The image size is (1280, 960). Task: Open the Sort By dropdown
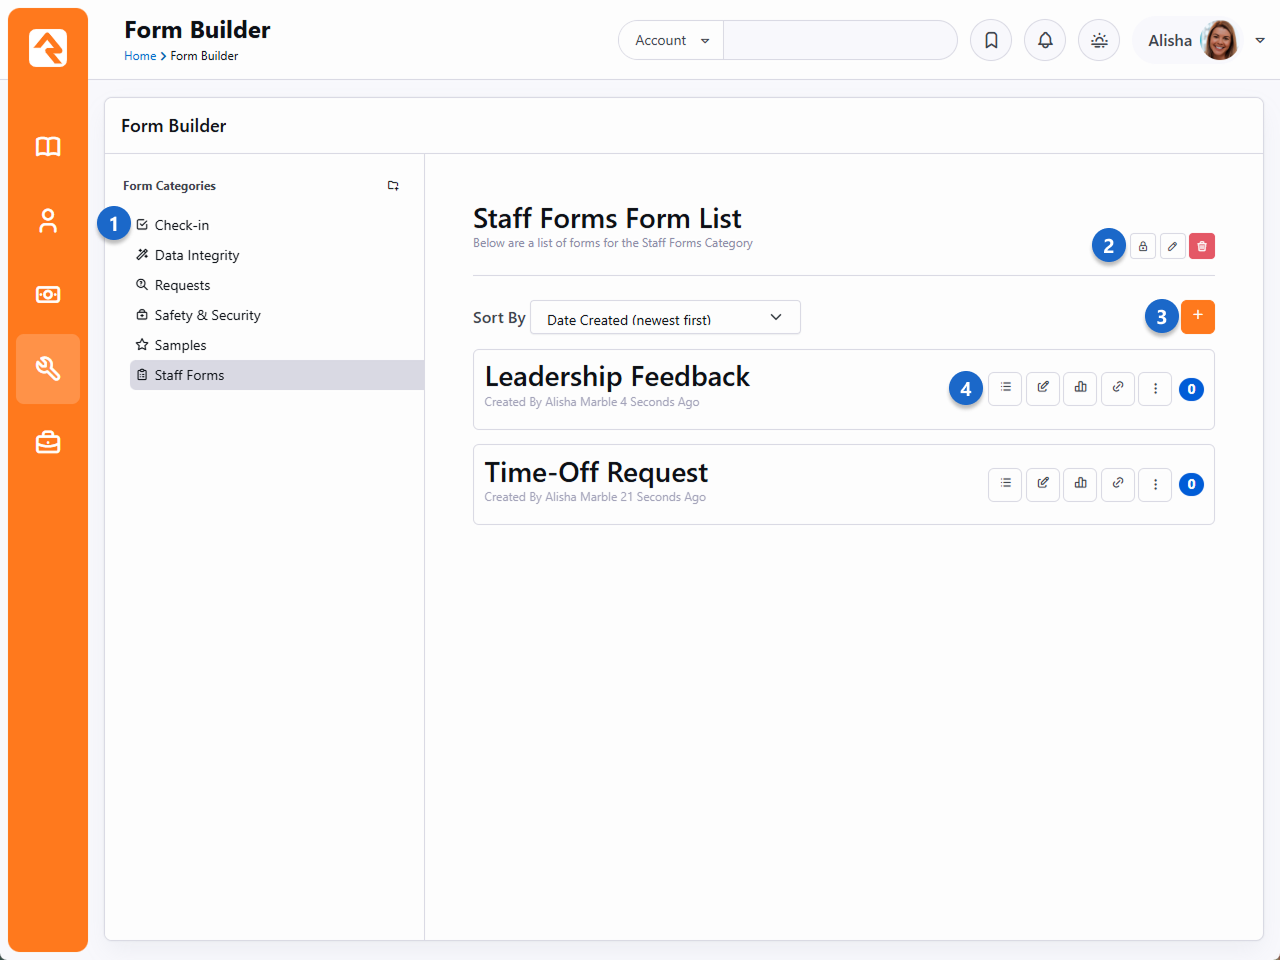click(x=665, y=318)
